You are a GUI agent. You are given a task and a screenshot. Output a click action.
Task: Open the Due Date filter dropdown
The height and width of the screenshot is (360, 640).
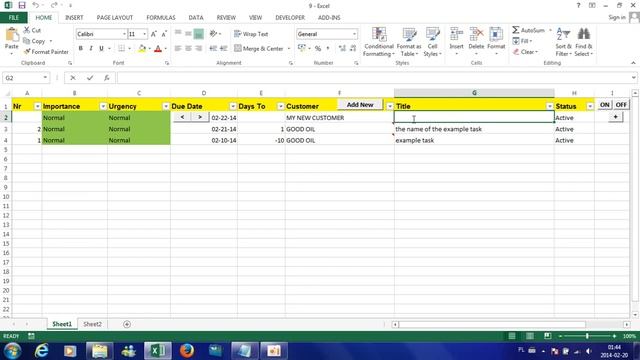pos(233,107)
